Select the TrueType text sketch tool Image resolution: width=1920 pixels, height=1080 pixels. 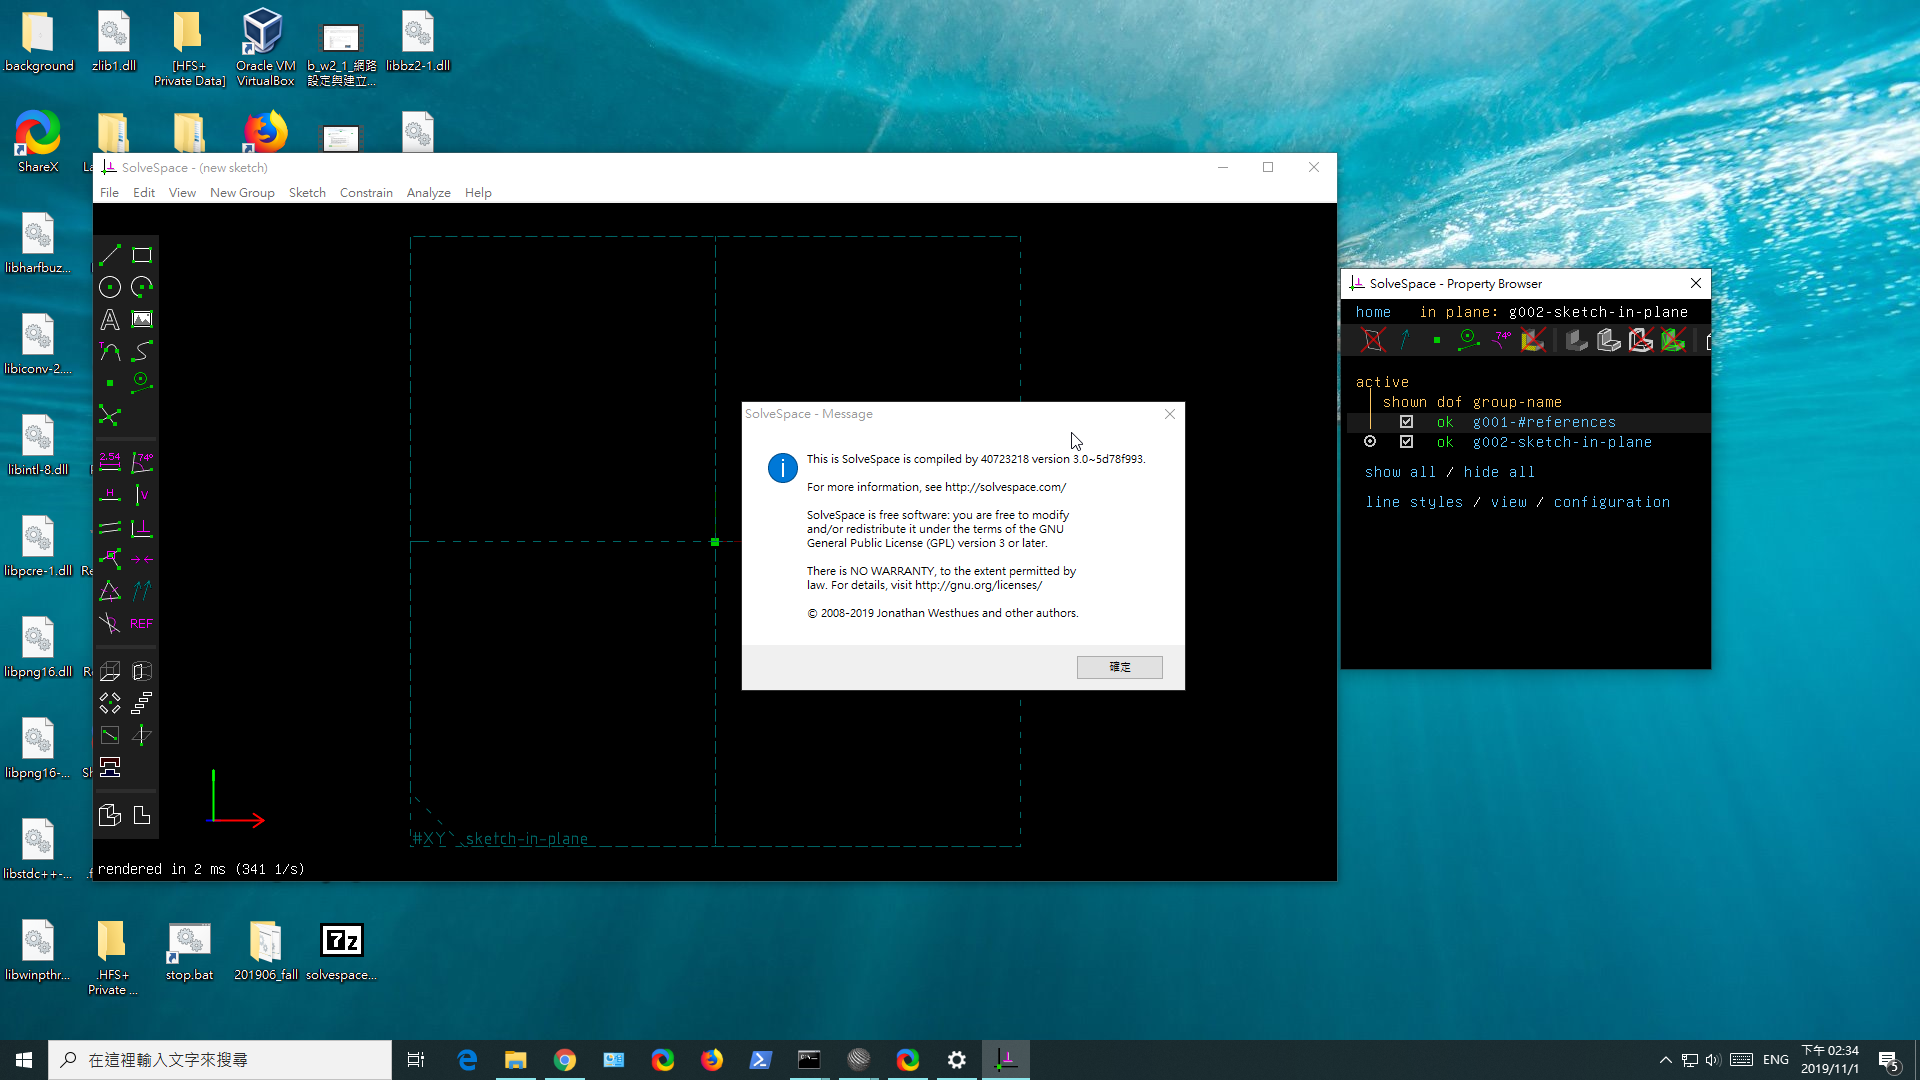[110, 319]
